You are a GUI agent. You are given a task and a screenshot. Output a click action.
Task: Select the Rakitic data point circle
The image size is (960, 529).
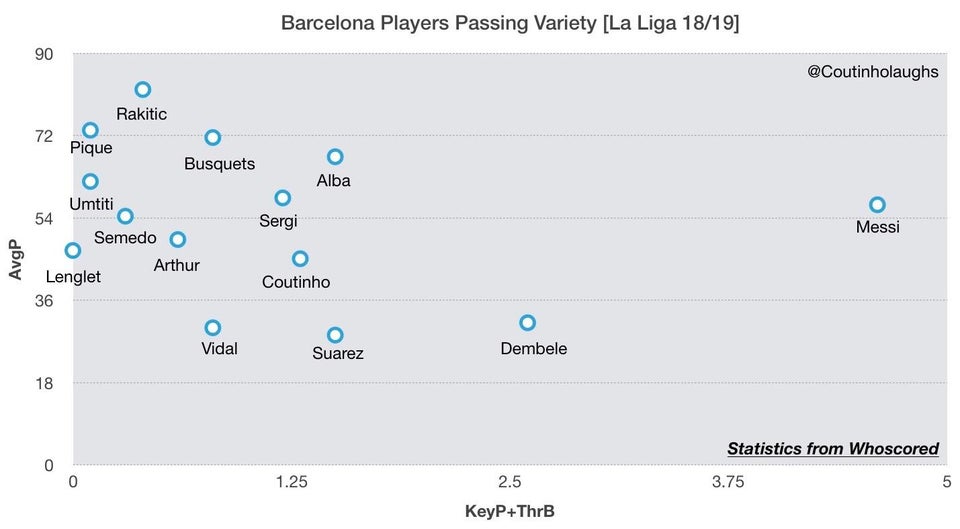143,89
